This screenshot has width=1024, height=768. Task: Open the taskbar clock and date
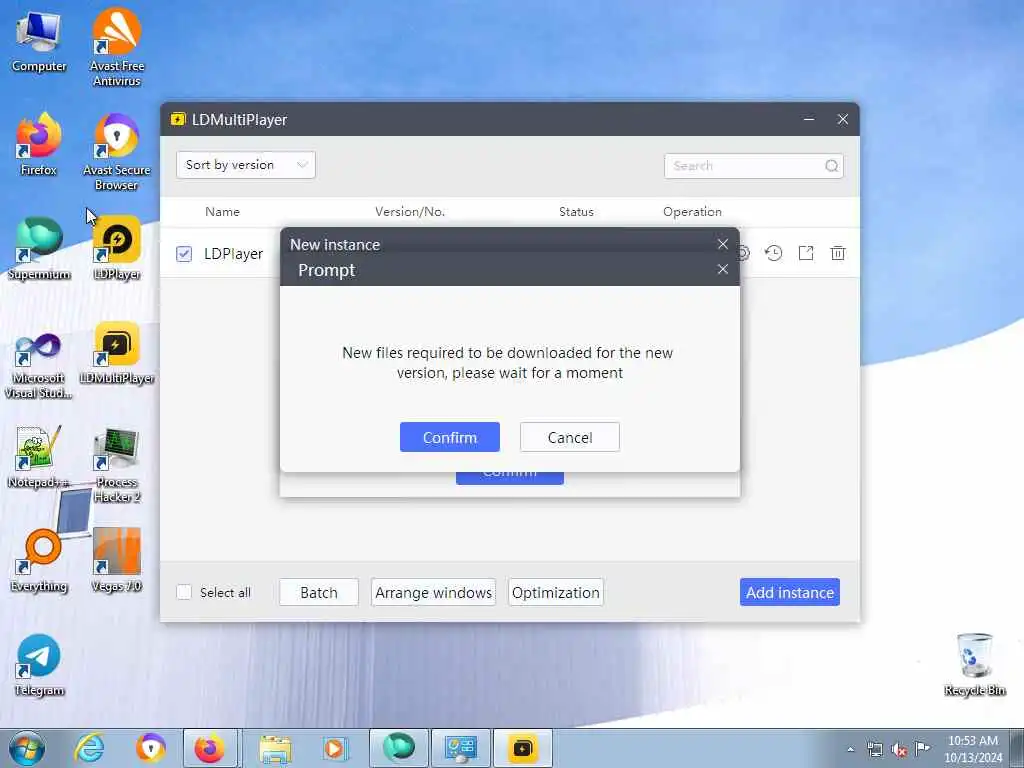973,749
